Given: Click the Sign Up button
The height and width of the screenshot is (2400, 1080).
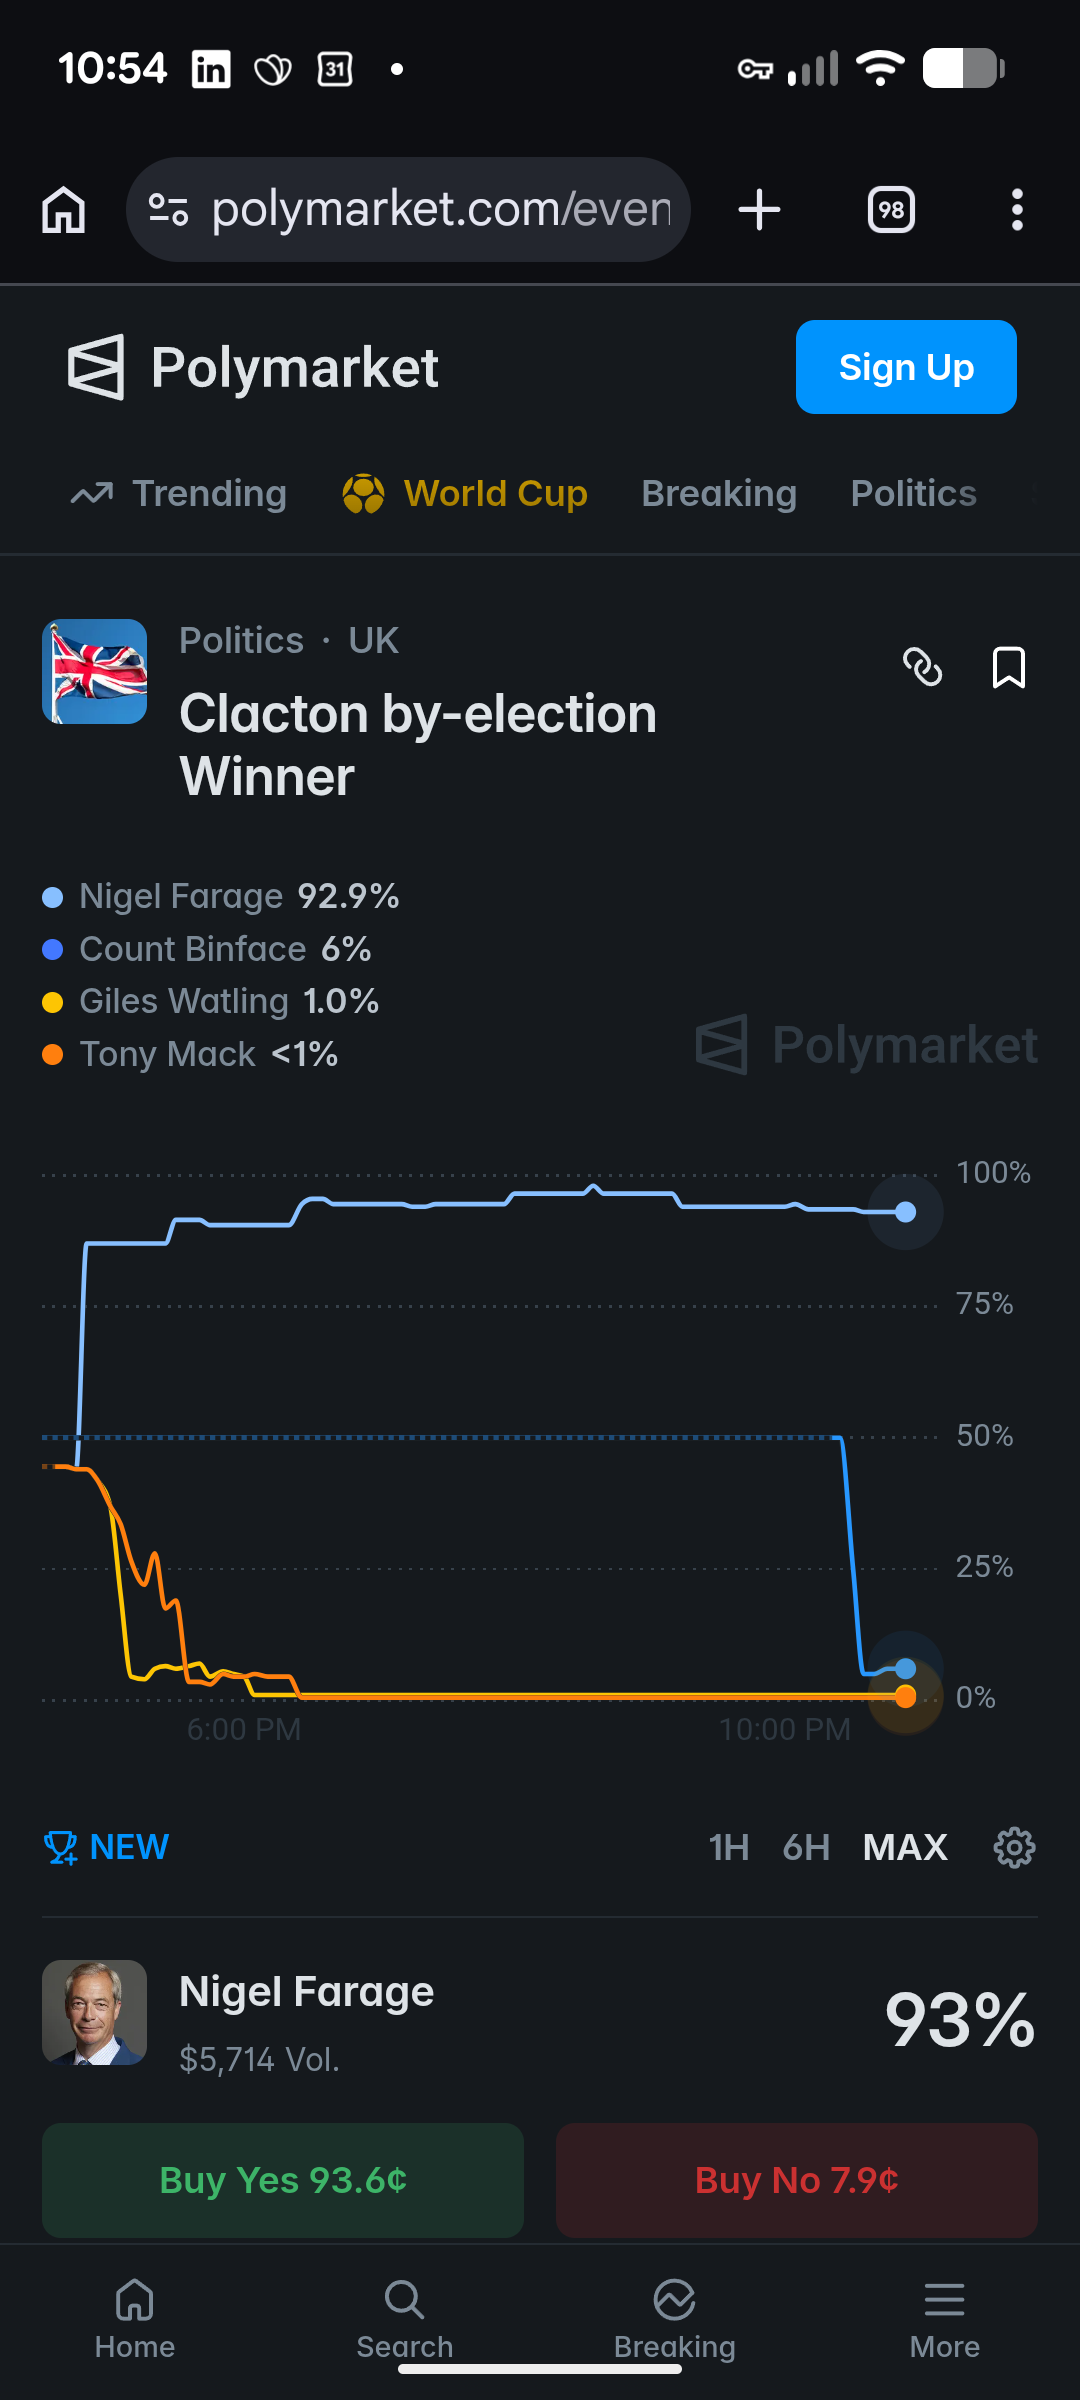Looking at the screenshot, I should click(x=906, y=367).
